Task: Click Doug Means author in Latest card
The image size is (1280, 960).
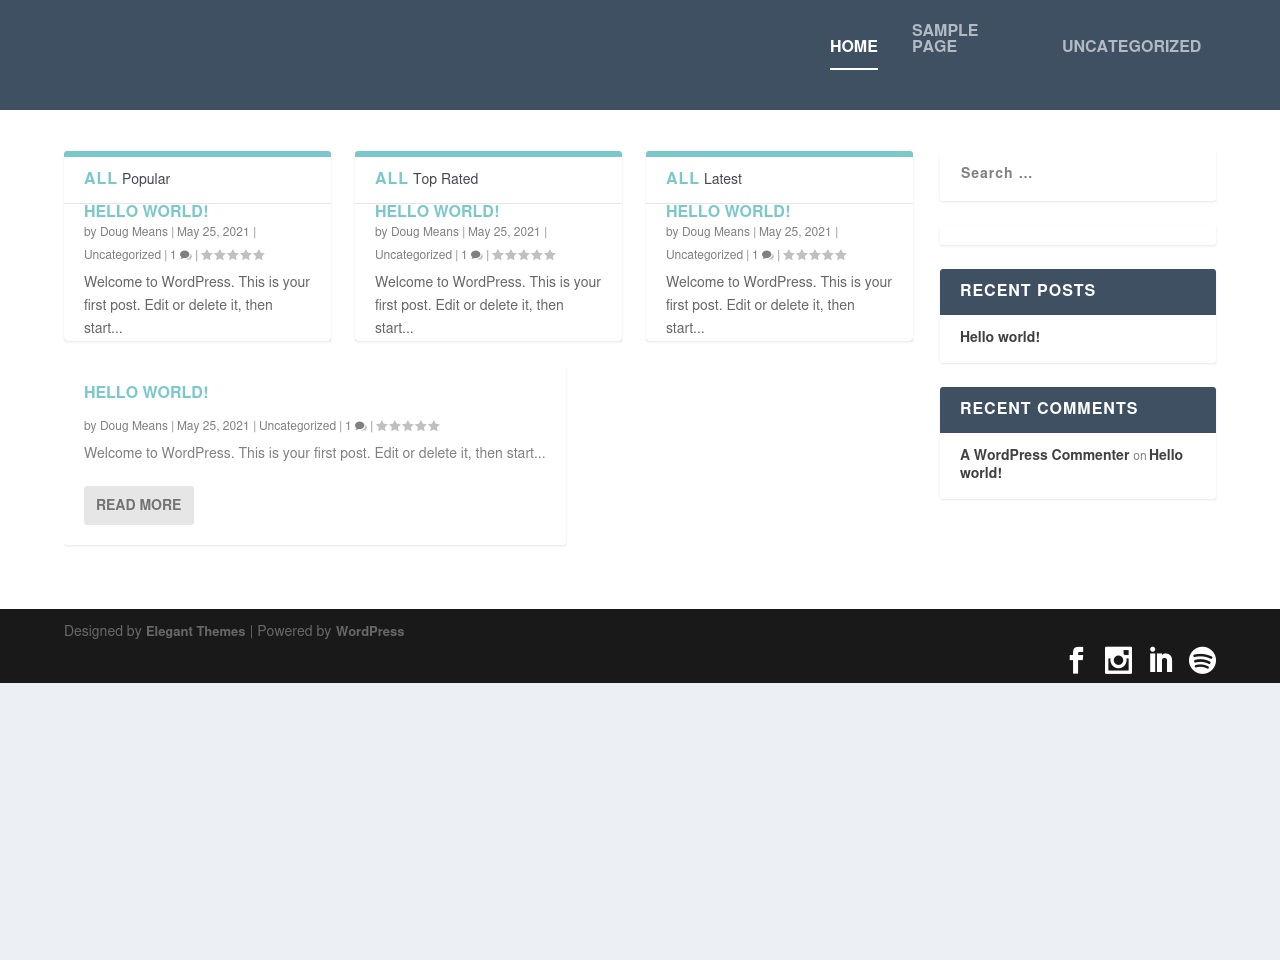Action: (x=716, y=232)
